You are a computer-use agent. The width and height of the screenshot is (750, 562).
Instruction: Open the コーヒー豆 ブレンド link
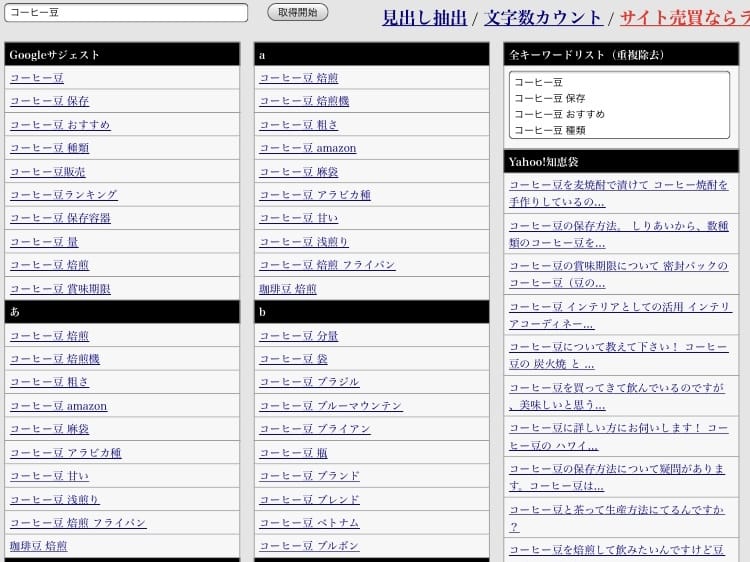coord(309,499)
